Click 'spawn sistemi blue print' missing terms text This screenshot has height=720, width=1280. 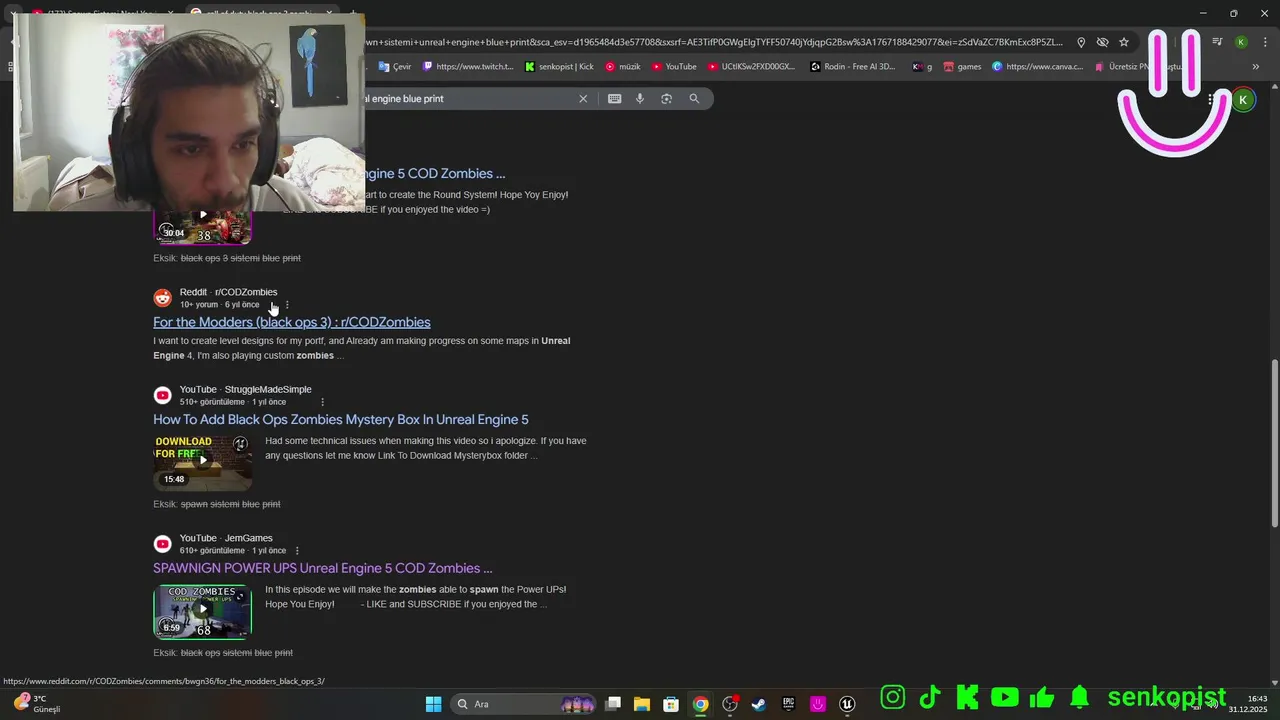pyautogui.click(x=230, y=504)
